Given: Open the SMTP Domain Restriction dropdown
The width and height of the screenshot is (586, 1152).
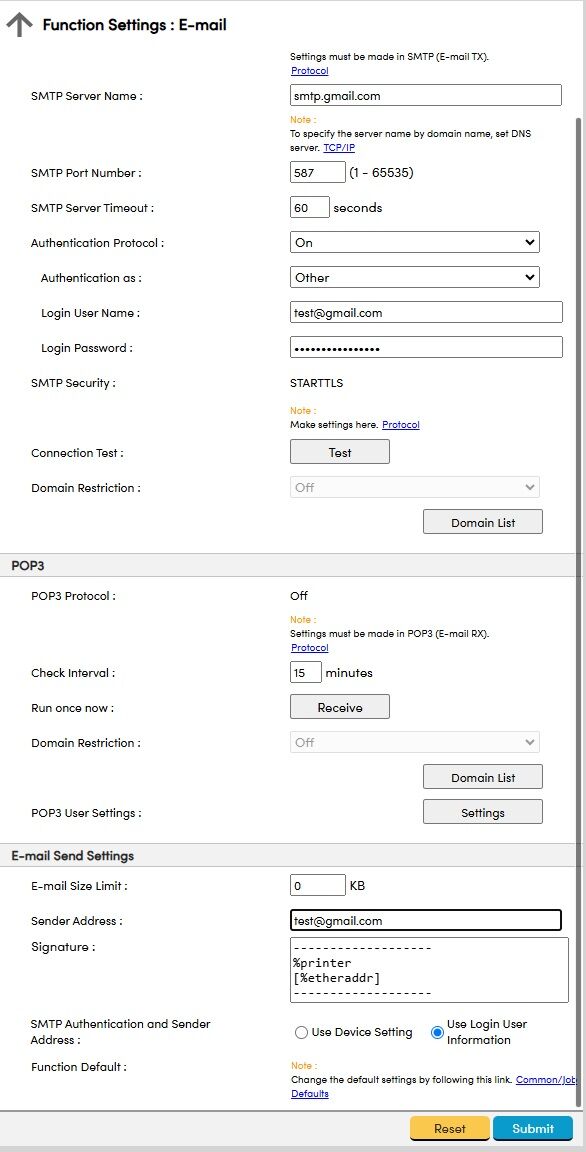Looking at the screenshot, I should click(415, 487).
